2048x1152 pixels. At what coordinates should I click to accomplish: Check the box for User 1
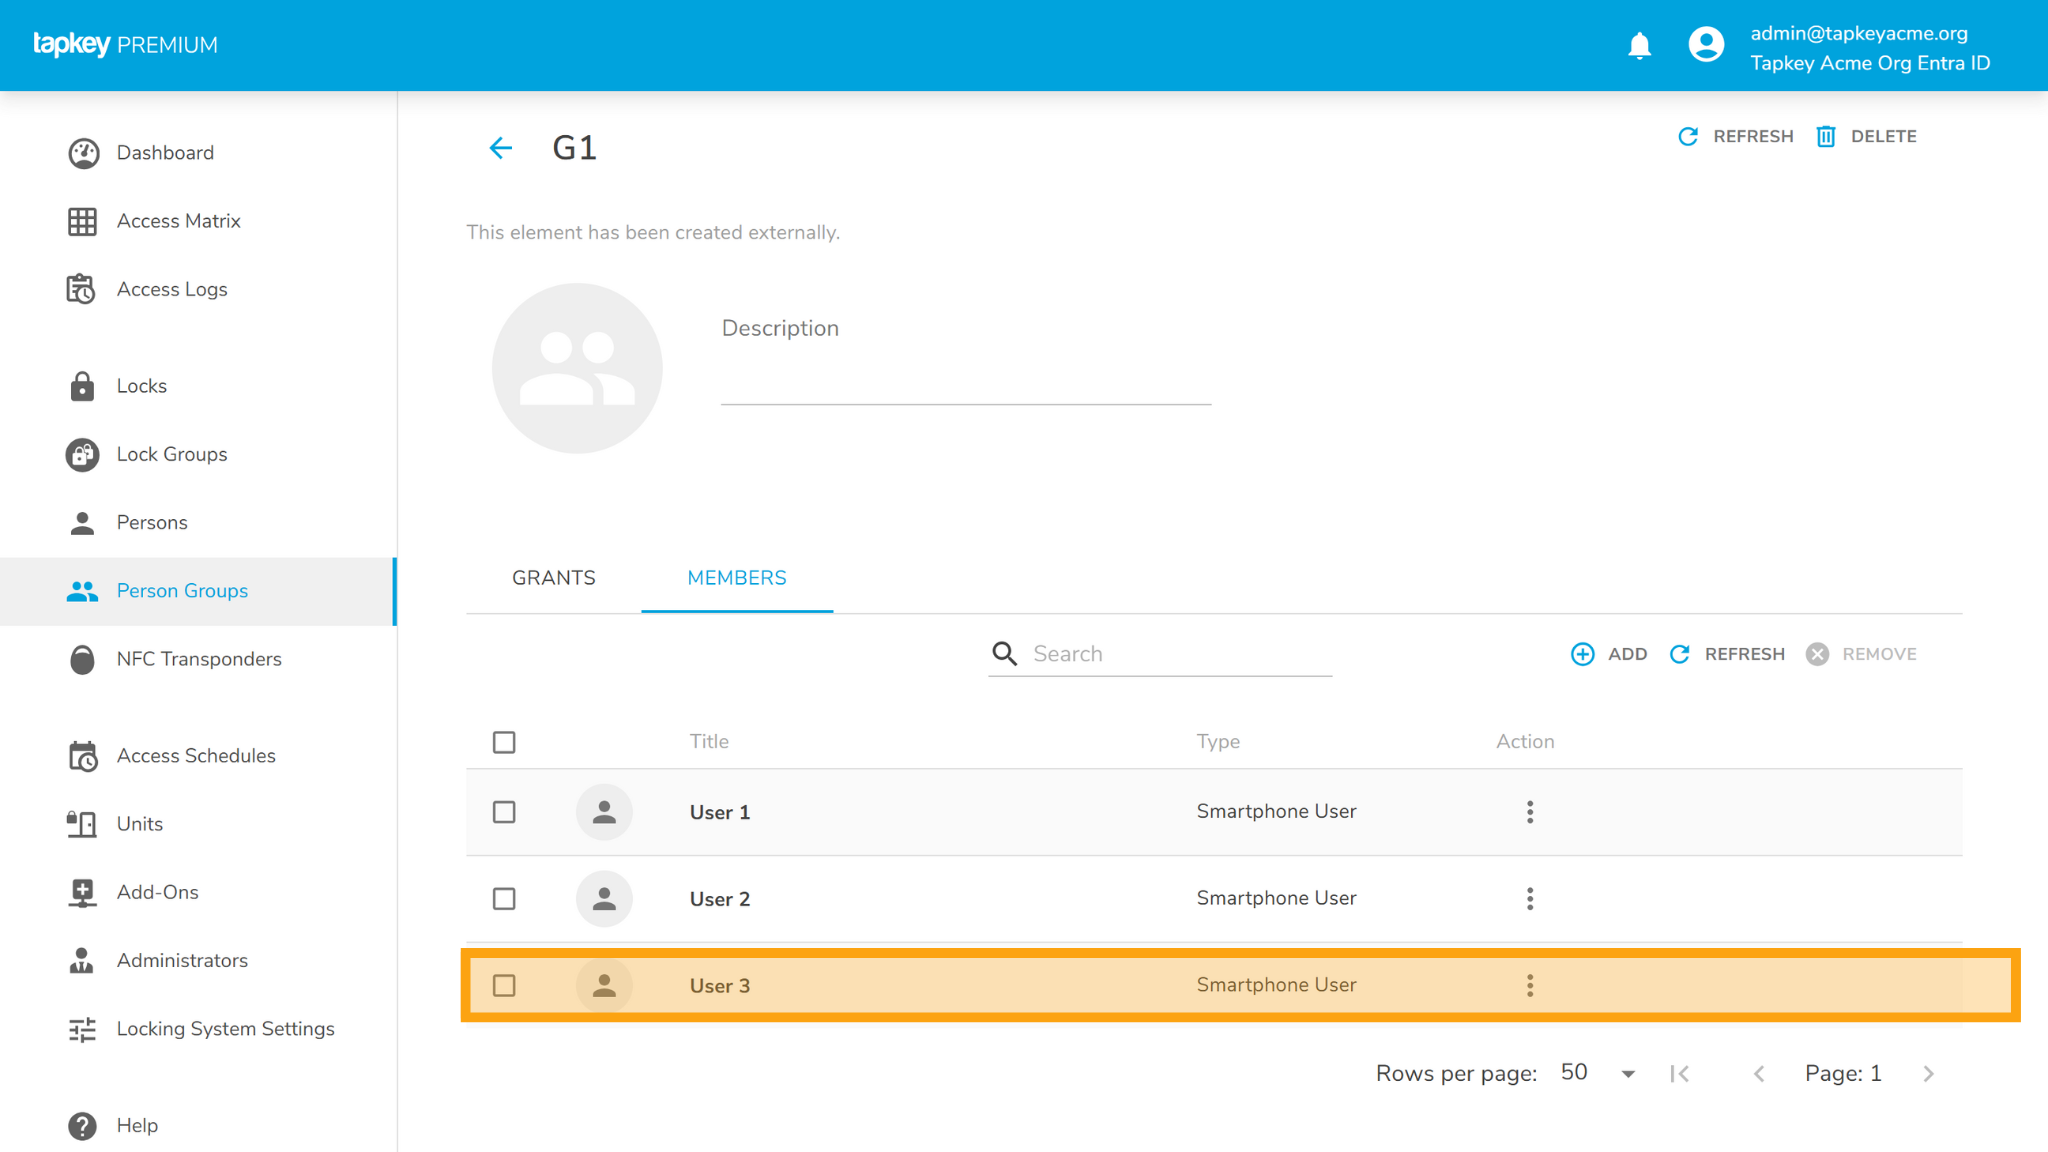click(504, 812)
